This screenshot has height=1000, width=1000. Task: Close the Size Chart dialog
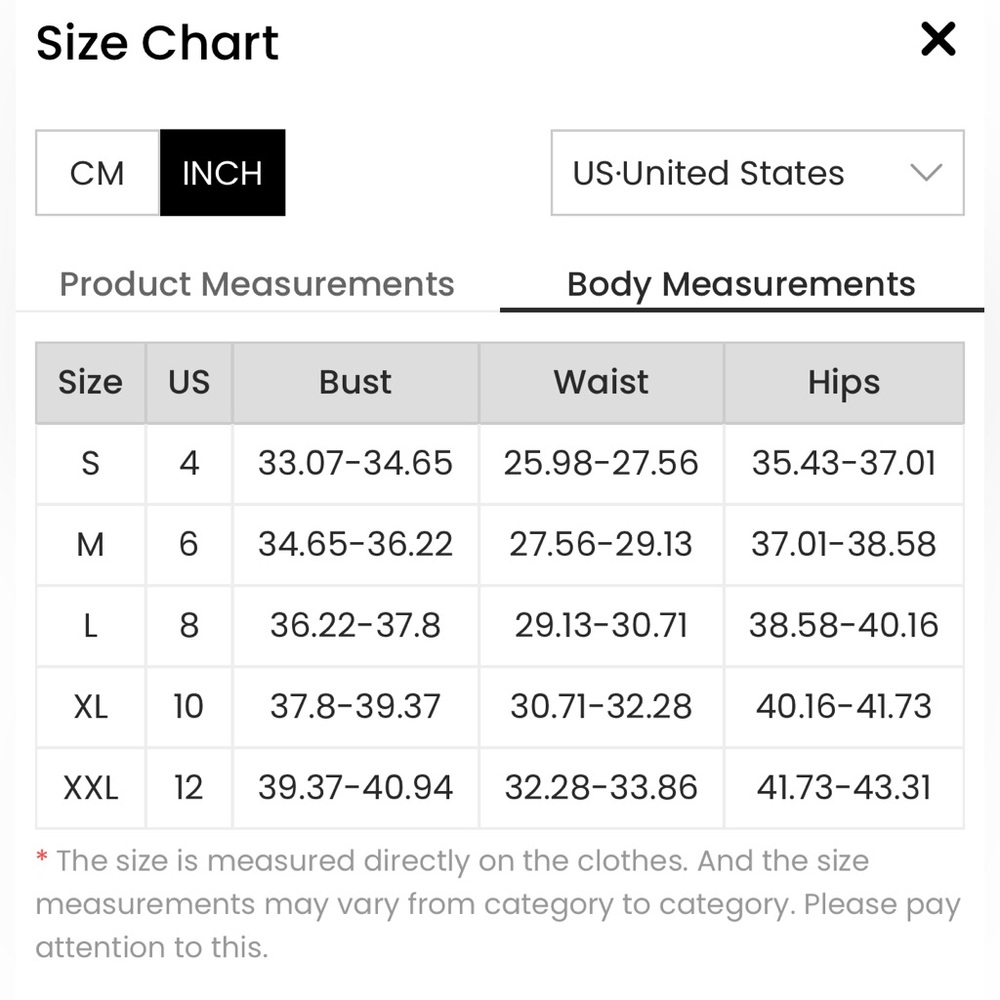(938, 40)
